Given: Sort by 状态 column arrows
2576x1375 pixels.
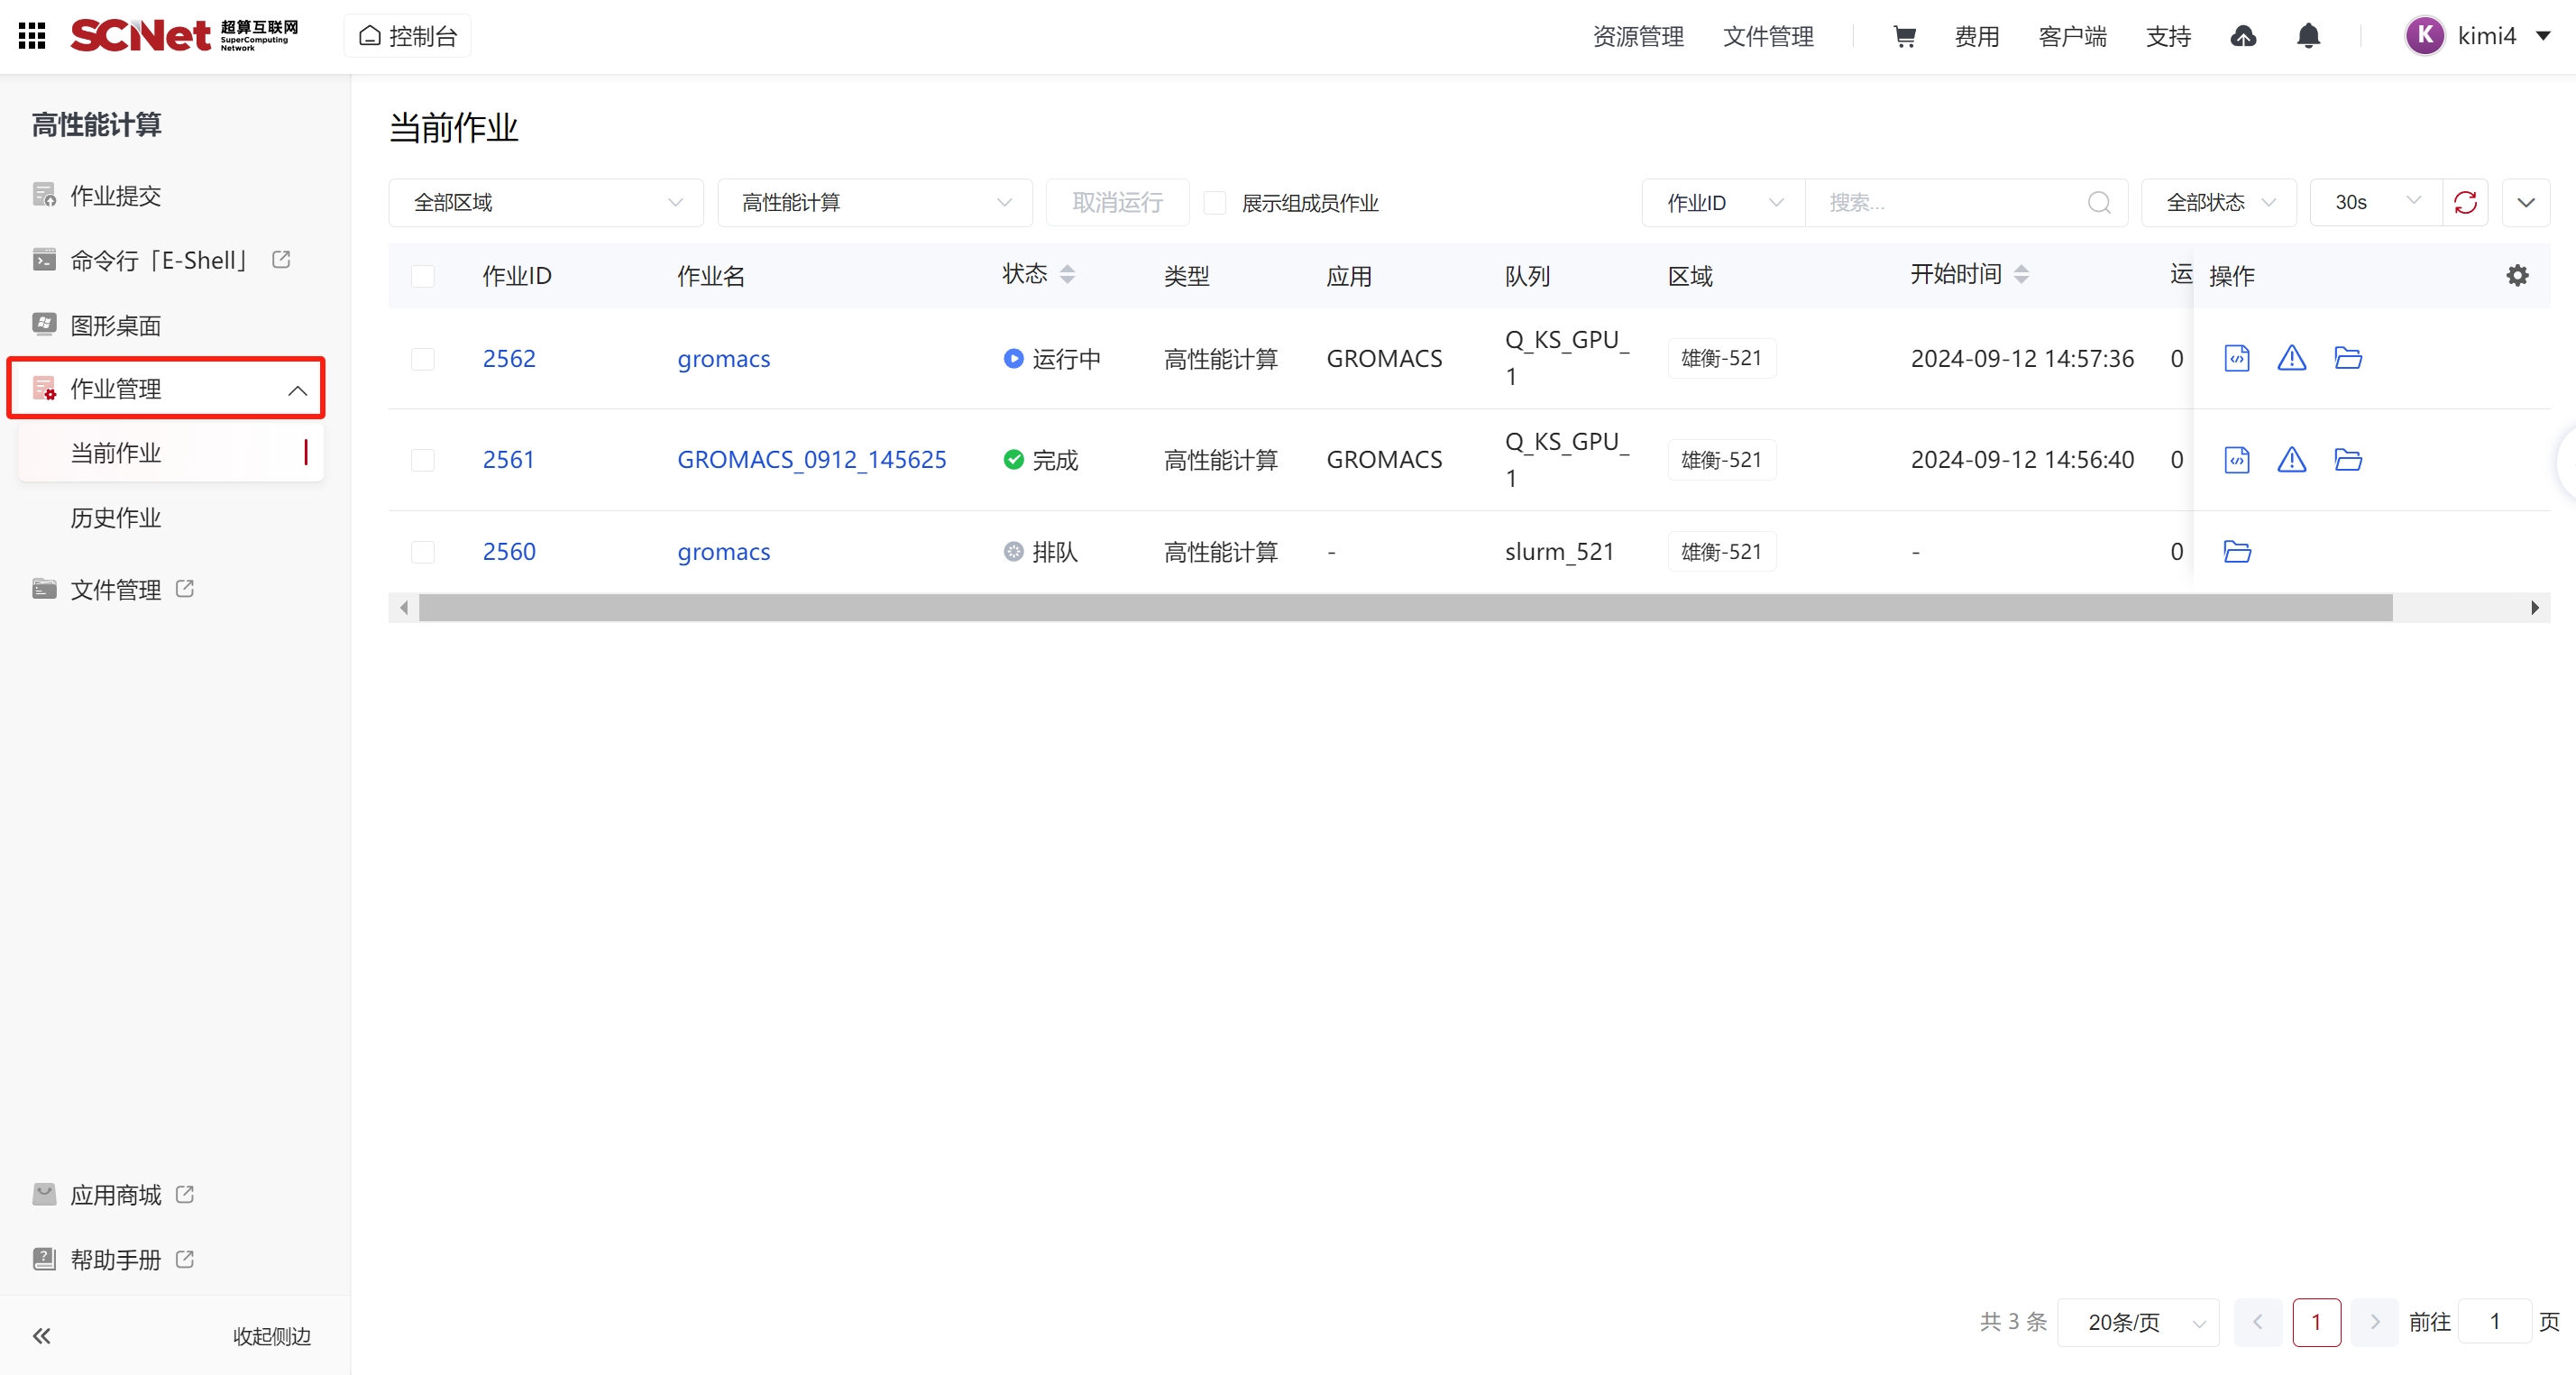Looking at the screenshot, I should click(x=1067, y=274).
